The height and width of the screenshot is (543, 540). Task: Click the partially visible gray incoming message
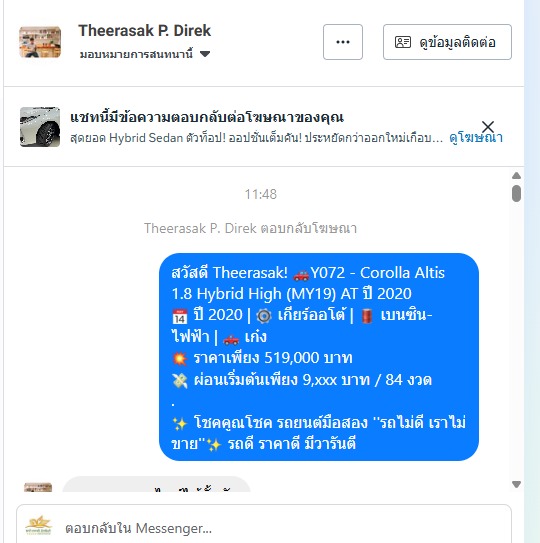click(x=156, y=484)
